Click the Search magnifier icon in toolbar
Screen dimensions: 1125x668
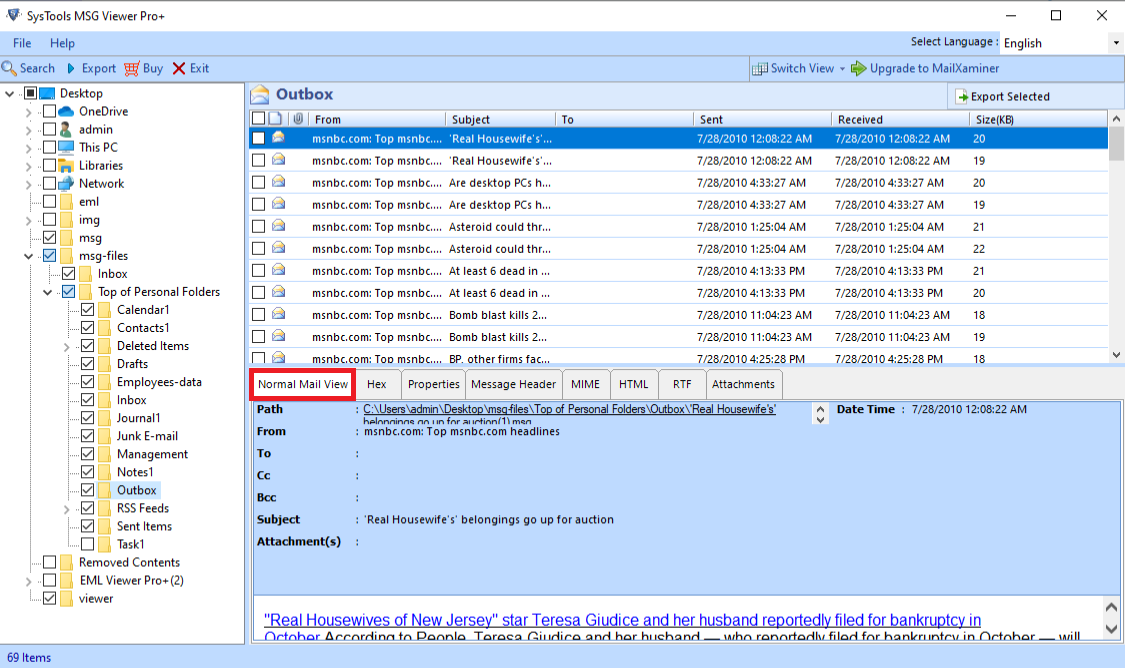click(x=9, y=68)
